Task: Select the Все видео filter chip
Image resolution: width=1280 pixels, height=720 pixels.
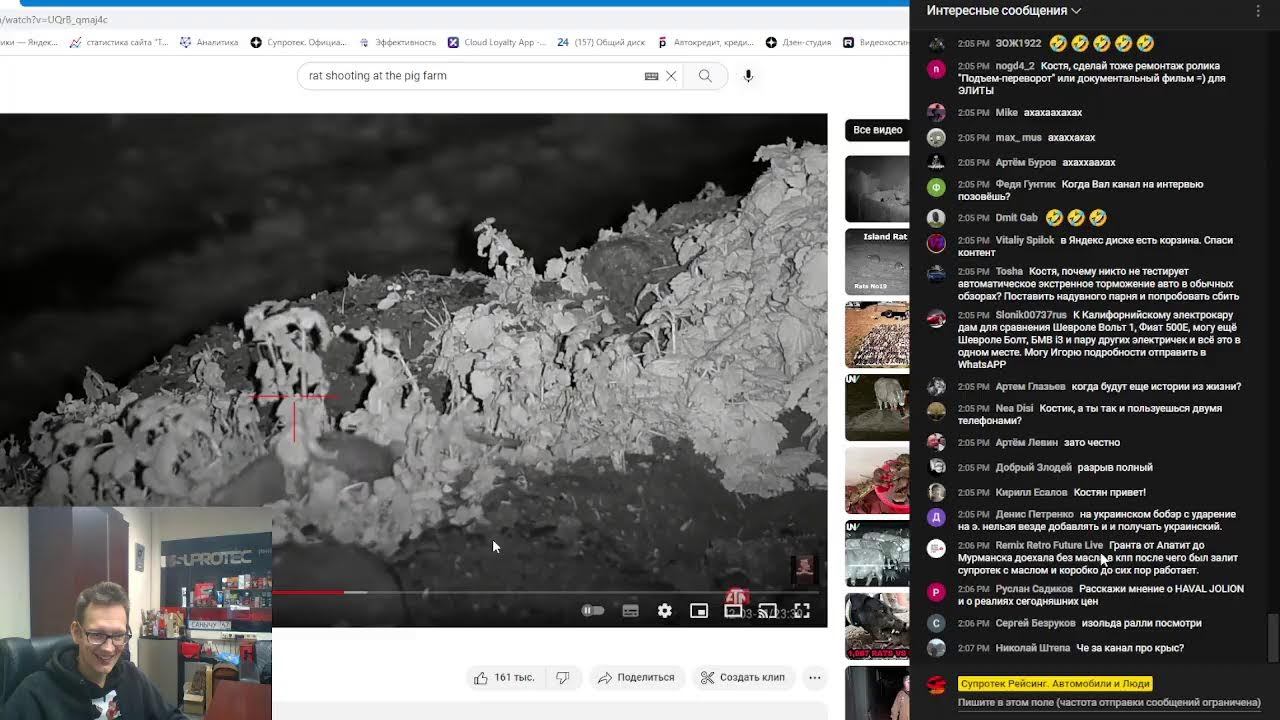Action: click(877, 130)
